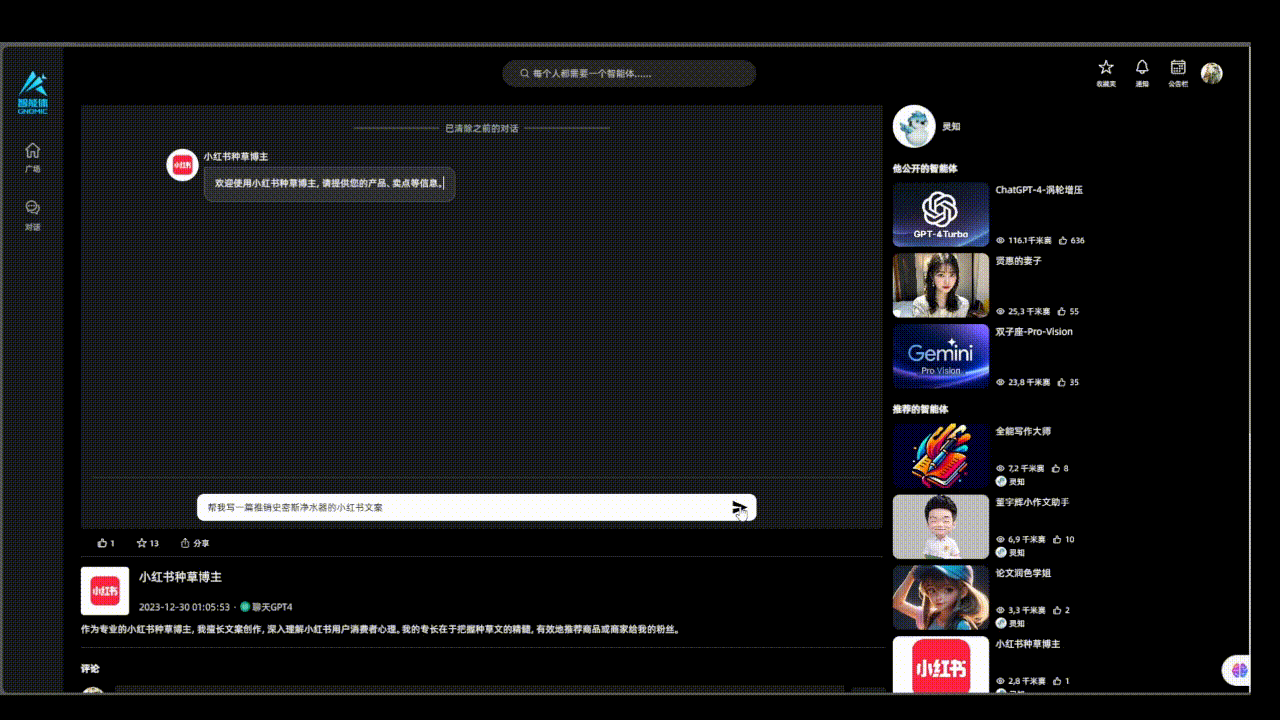Click the 评论 comments heading
1280x720 pixels.
(x=90, y=669)
